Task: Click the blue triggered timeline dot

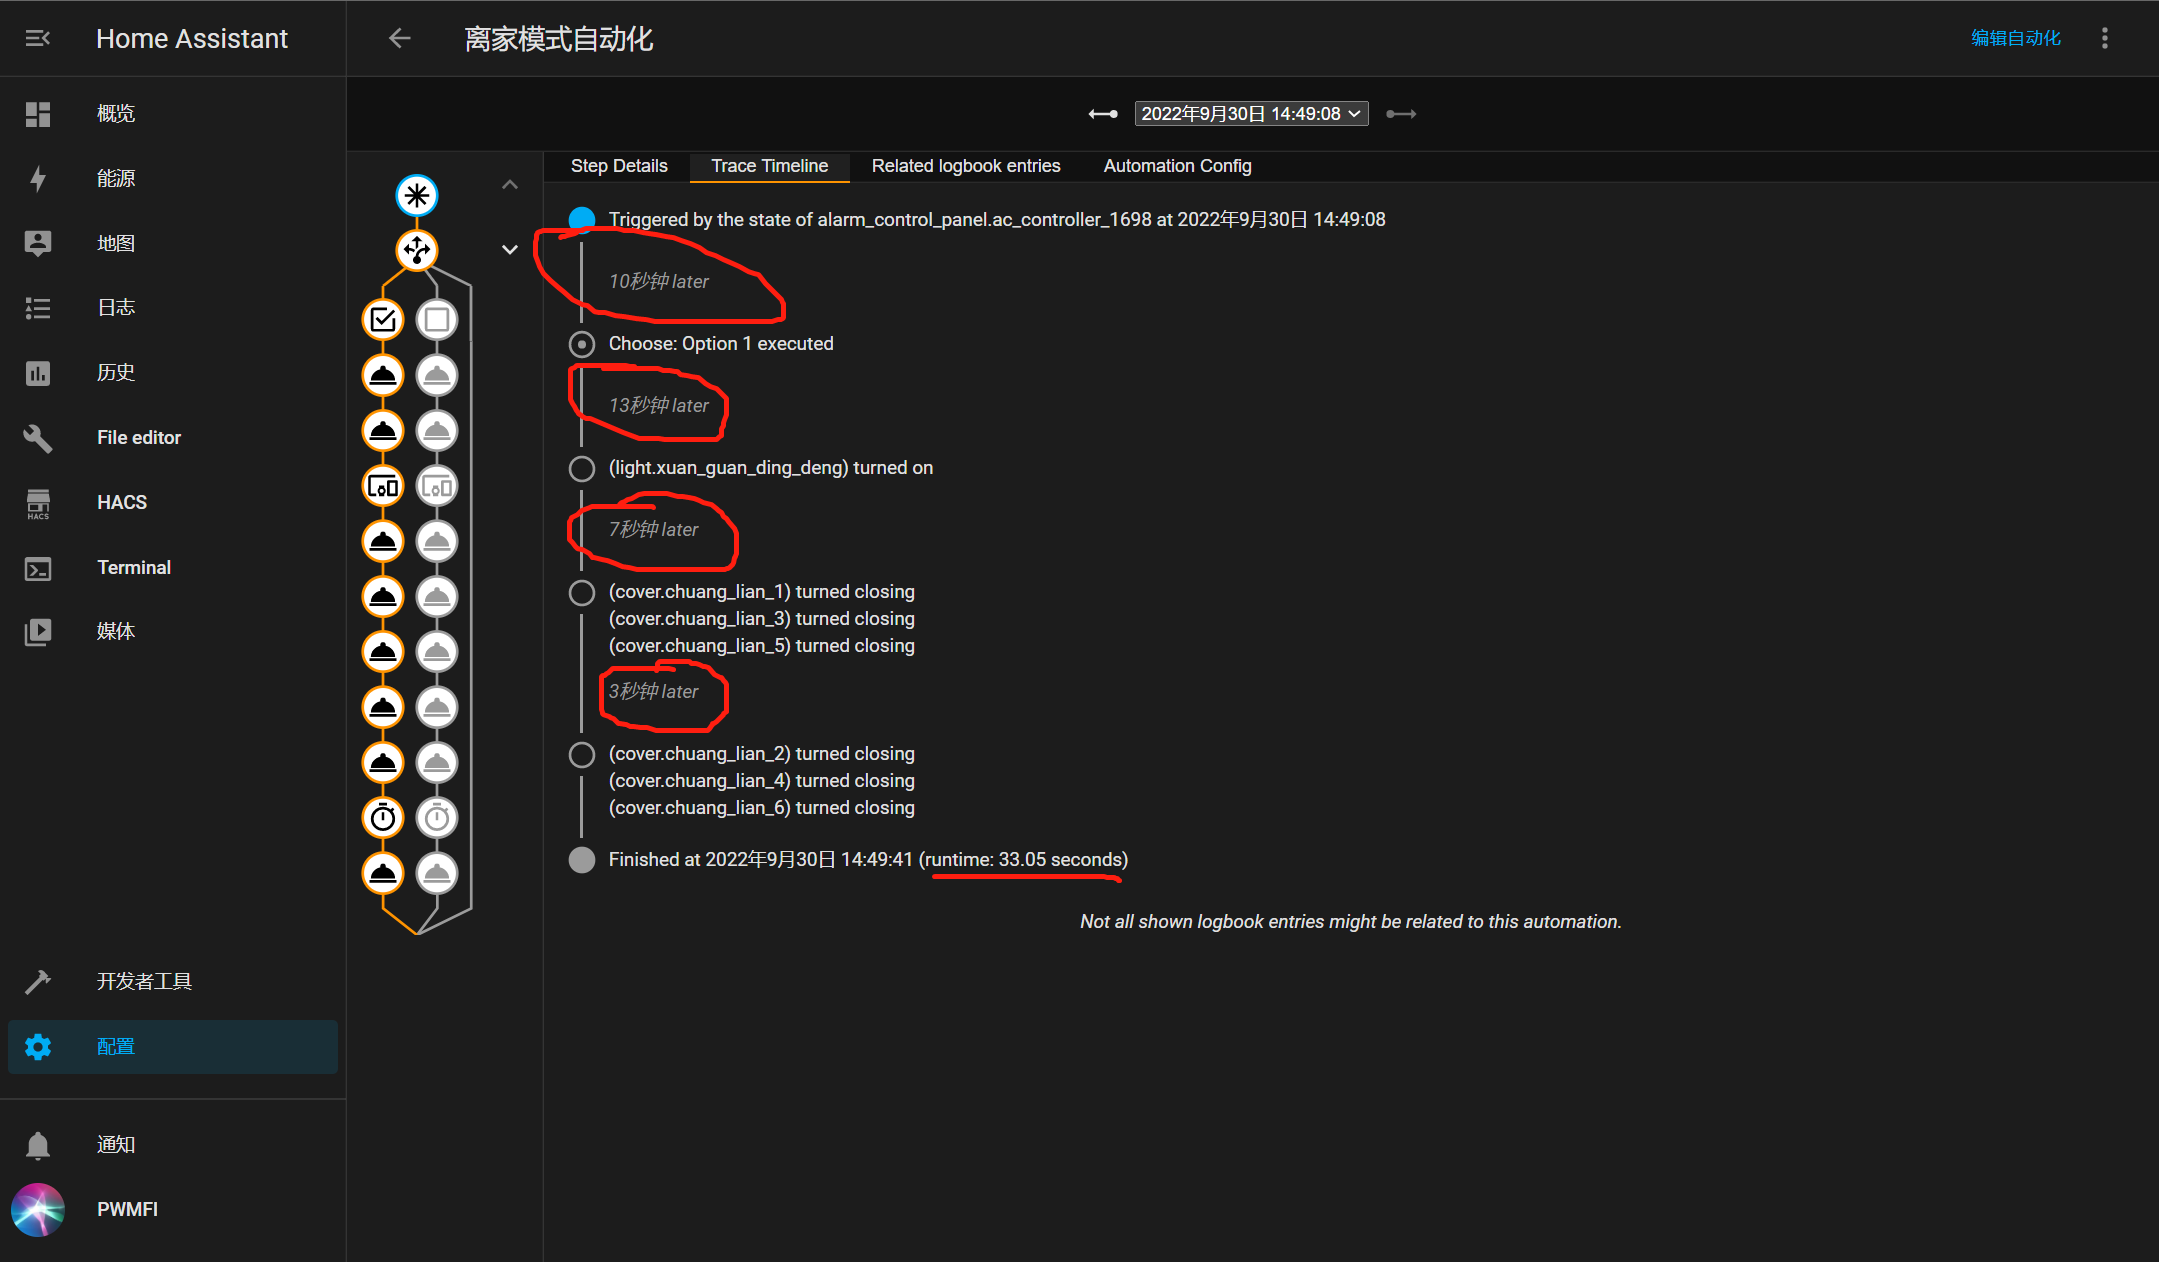Action: coord(582,219)
